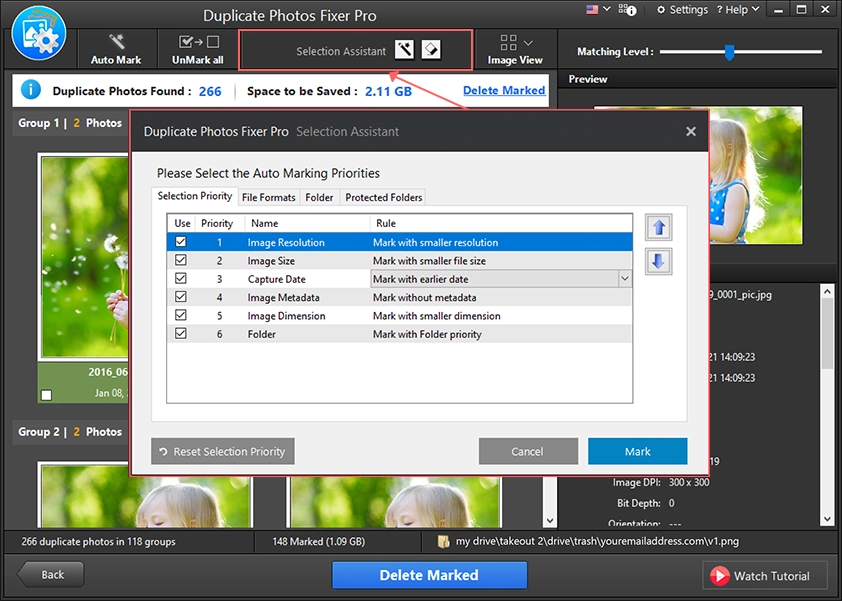Select the Image Size name cell
This screenshot has height=601, width=842.
pos(271,260)
